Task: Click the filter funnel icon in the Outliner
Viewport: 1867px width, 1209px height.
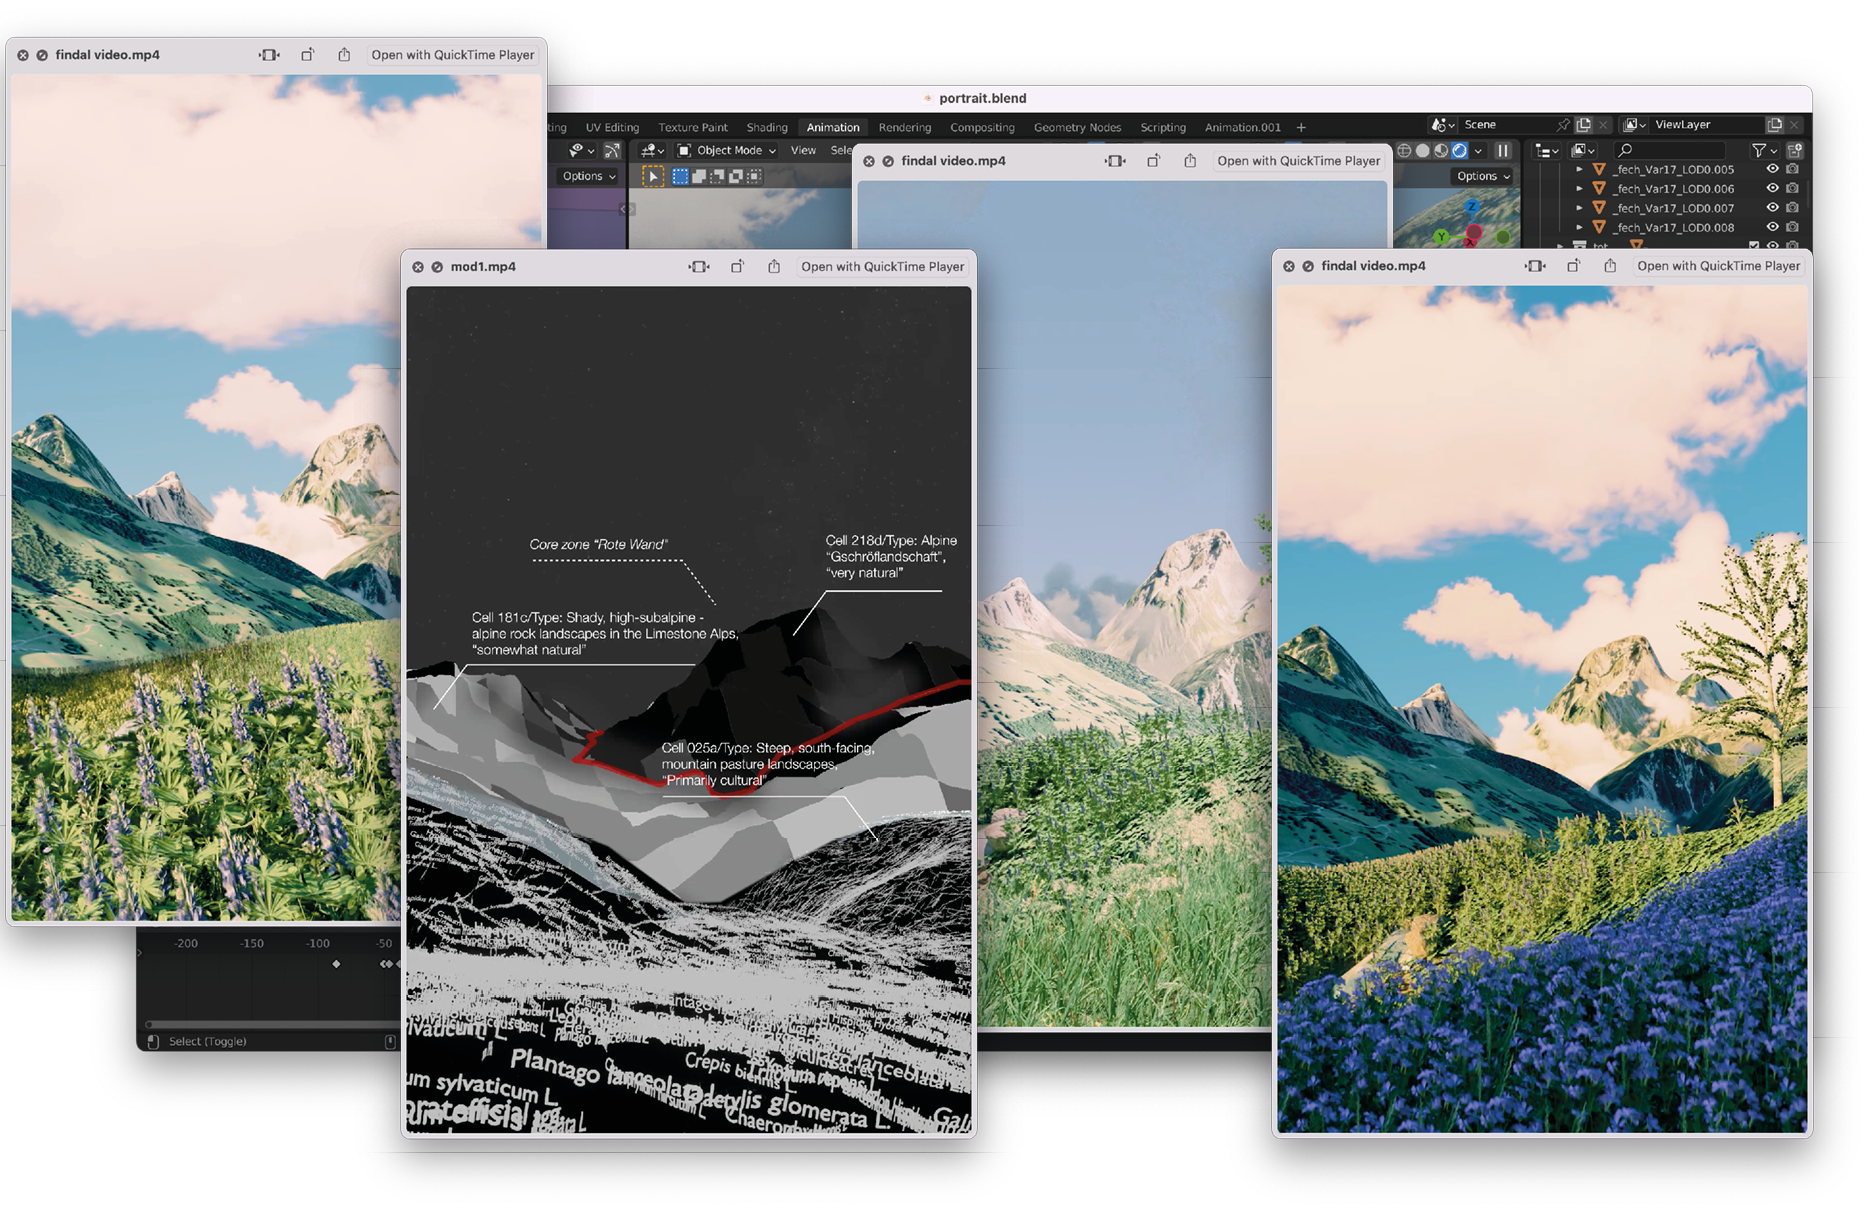Action: [1759, 152]
